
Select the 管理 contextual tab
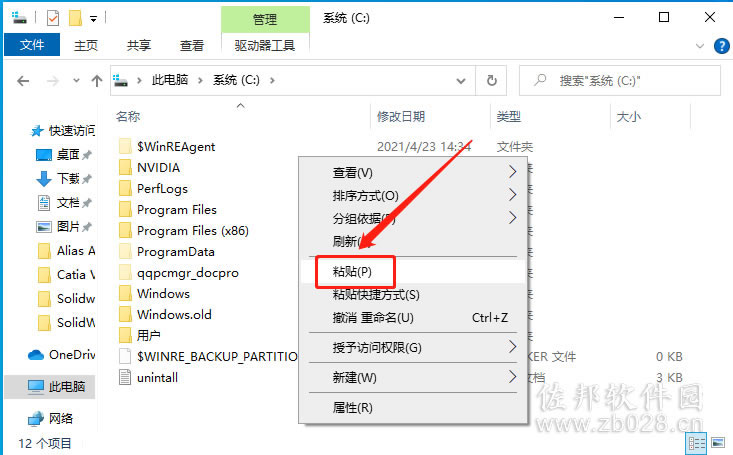265,20
